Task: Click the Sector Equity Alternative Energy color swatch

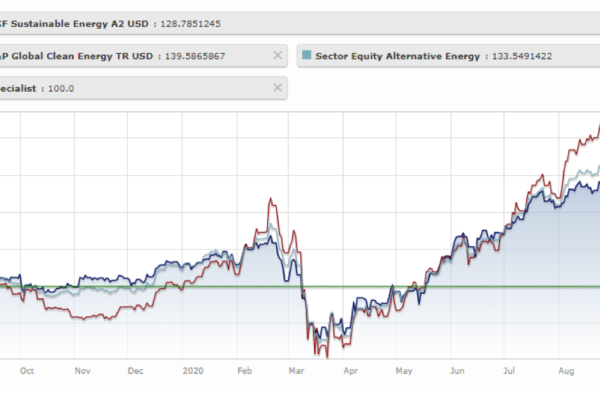Action: tap(306, 56)
